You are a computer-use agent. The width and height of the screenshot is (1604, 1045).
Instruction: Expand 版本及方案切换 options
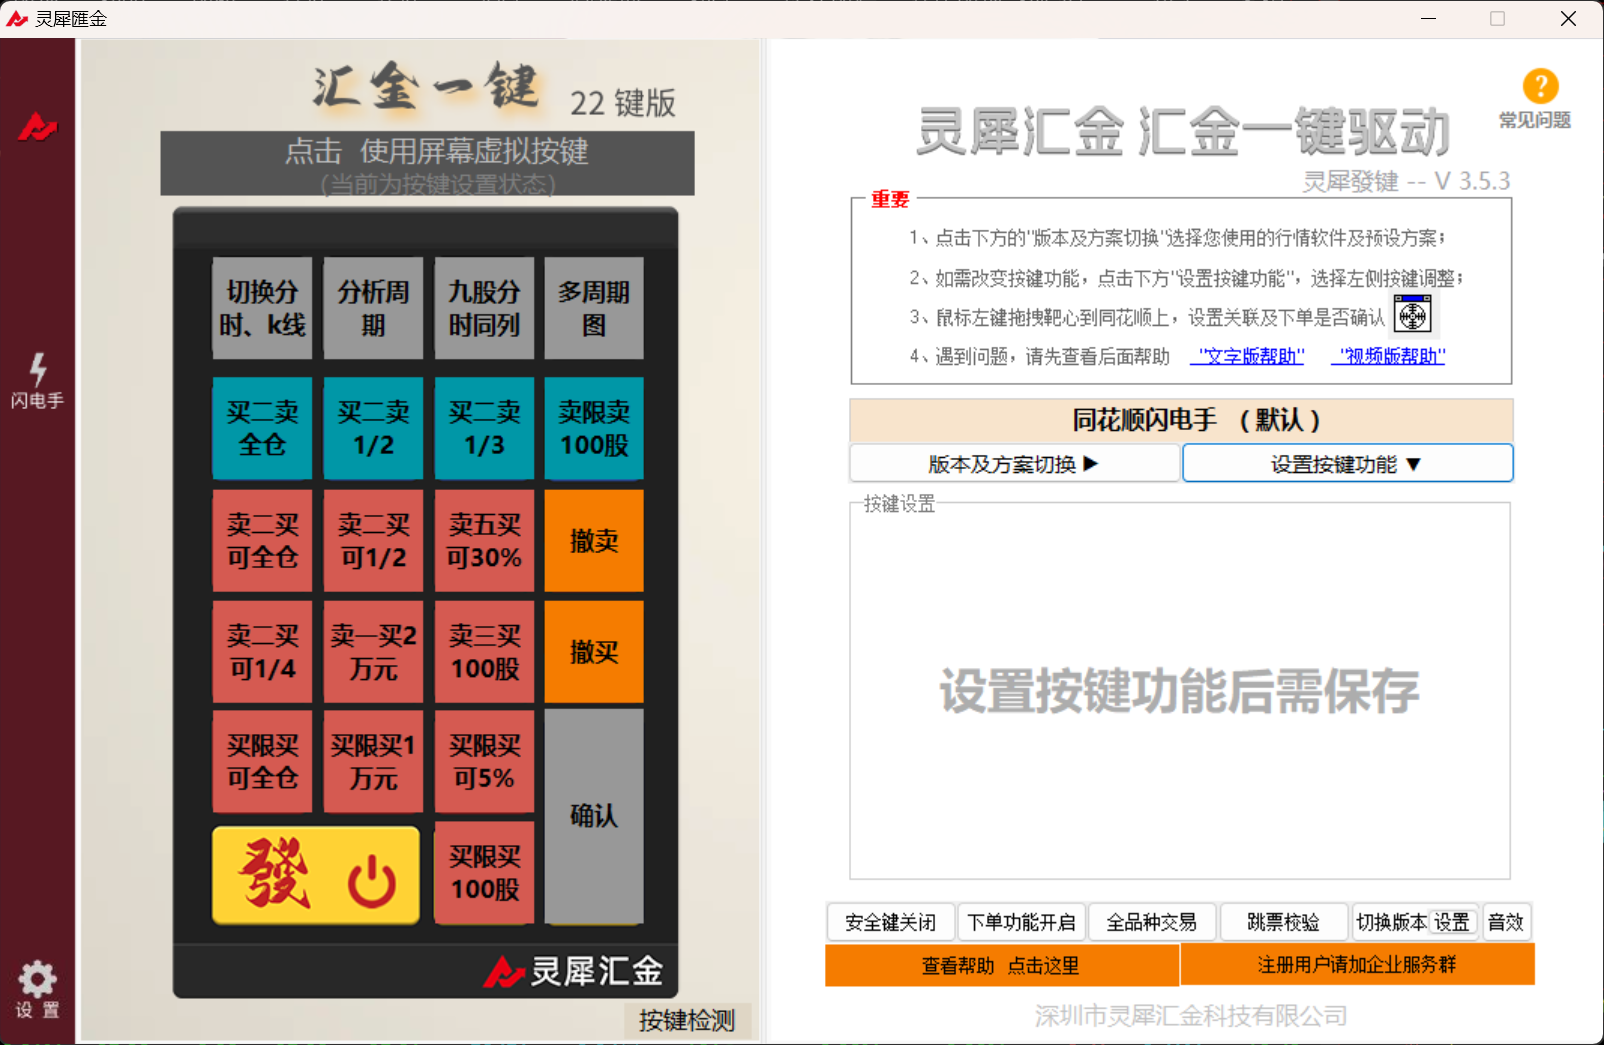[x=1013, y=463]
